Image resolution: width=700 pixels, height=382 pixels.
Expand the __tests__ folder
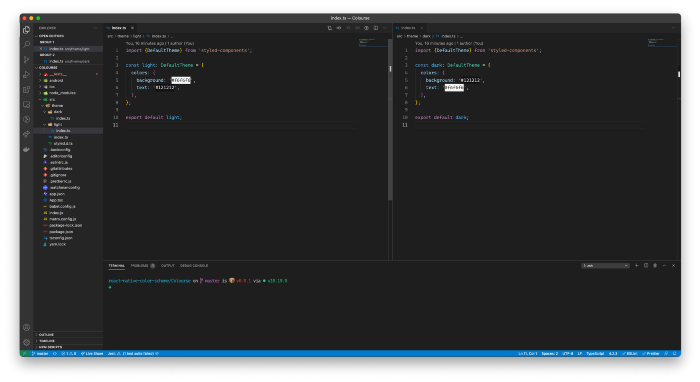pyautogui.click(x=68, y=74)
